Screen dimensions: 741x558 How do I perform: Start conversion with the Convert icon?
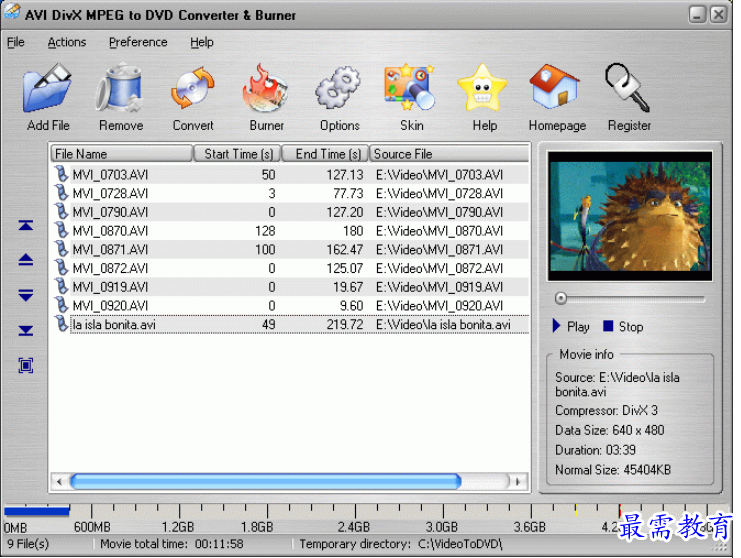click(x=193, y=89)
